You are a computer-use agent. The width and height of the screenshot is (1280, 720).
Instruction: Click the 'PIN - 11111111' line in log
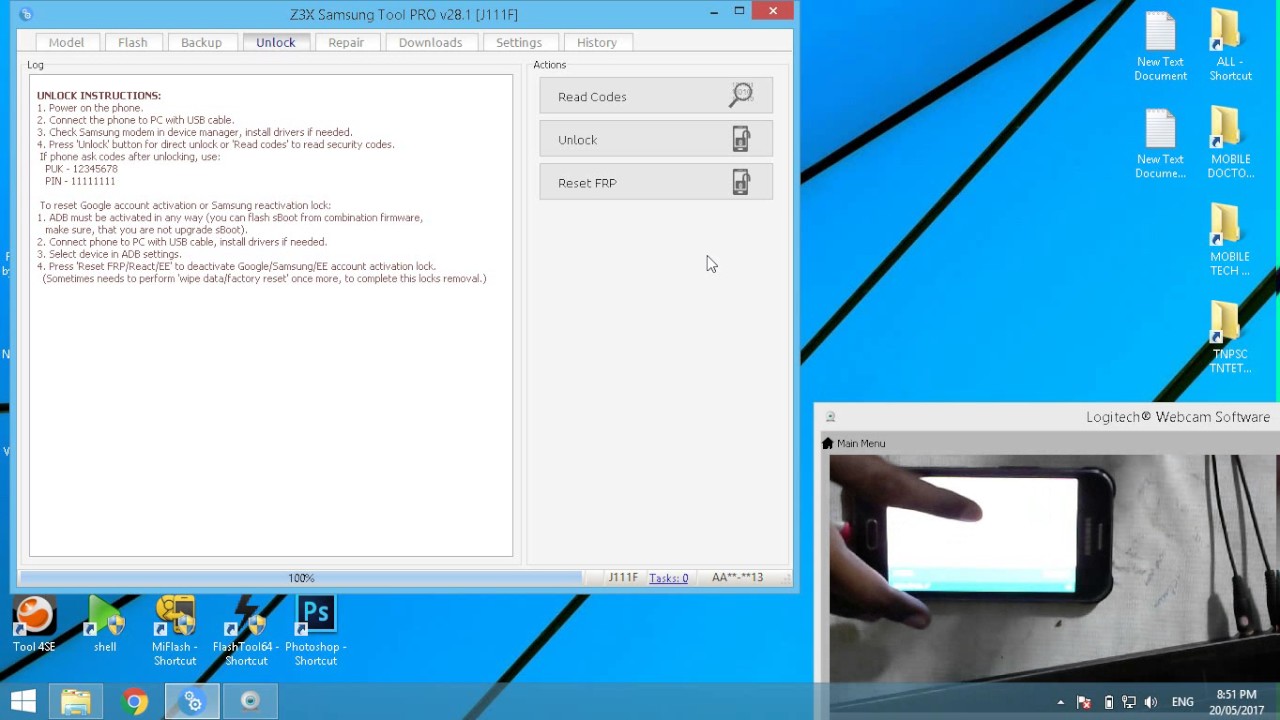click(x=80, y=181)
